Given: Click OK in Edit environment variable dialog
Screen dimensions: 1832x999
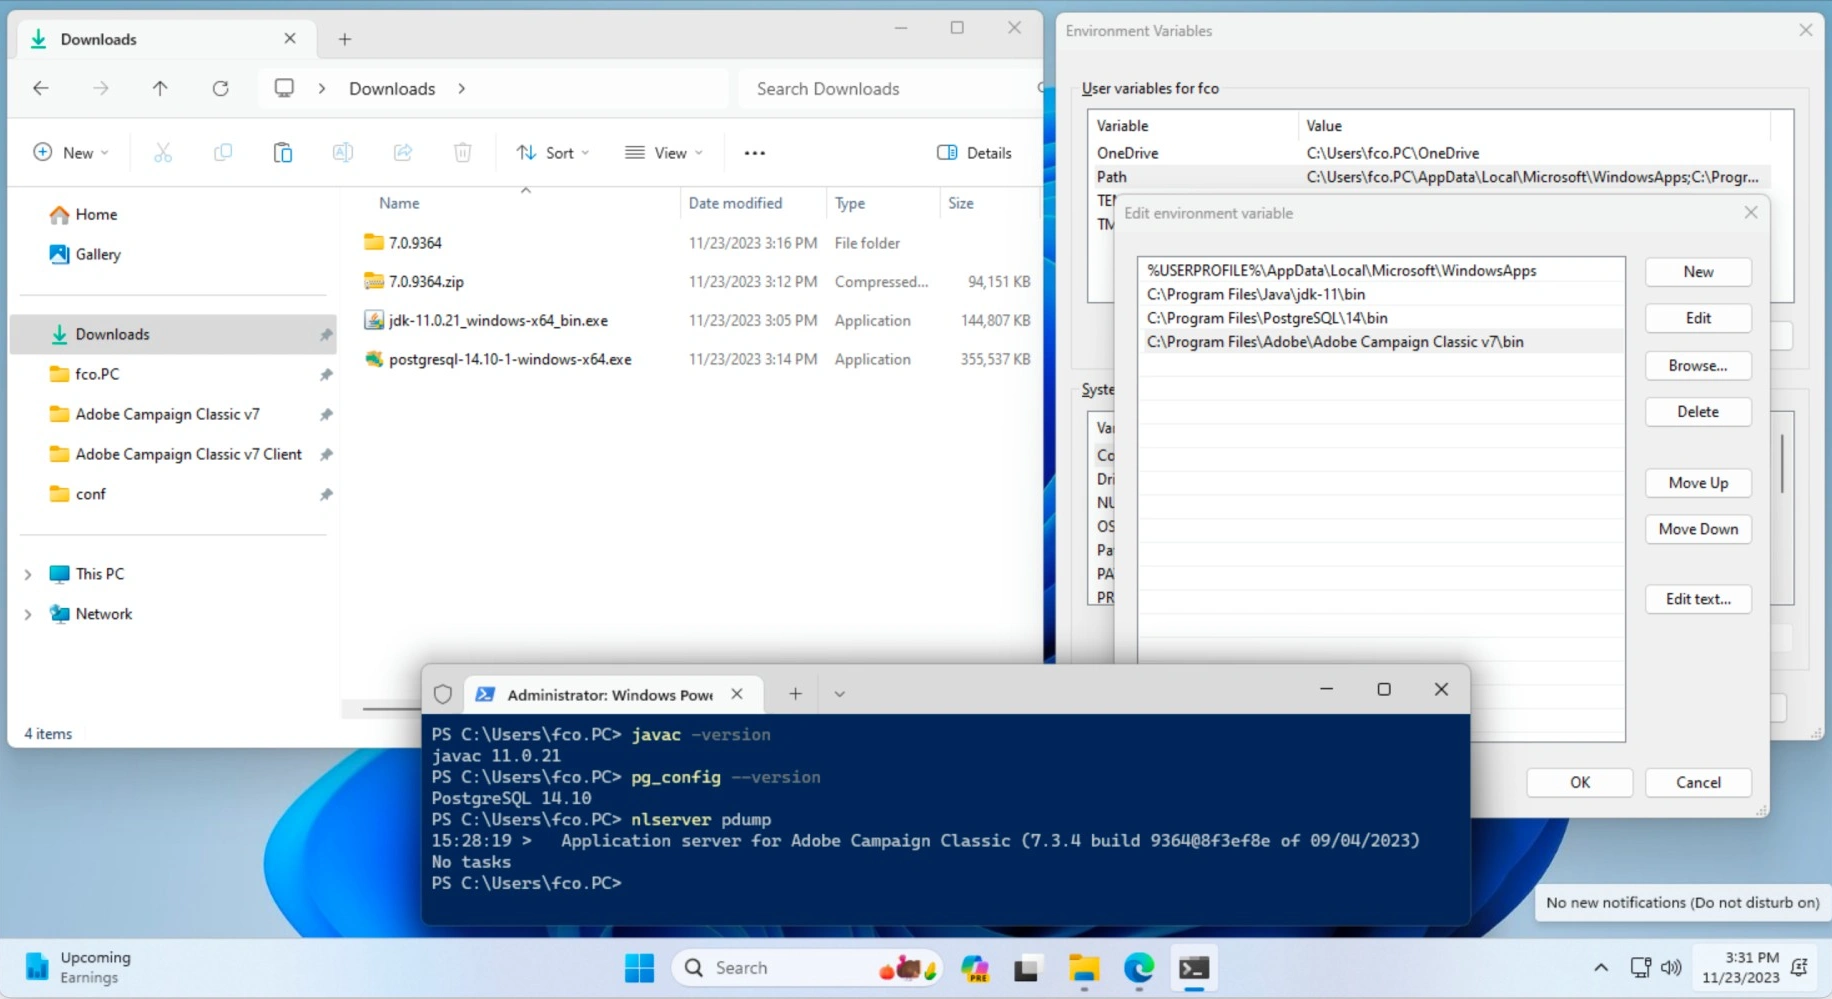Looking at the screenshot, I should [x=1580, y=782].
